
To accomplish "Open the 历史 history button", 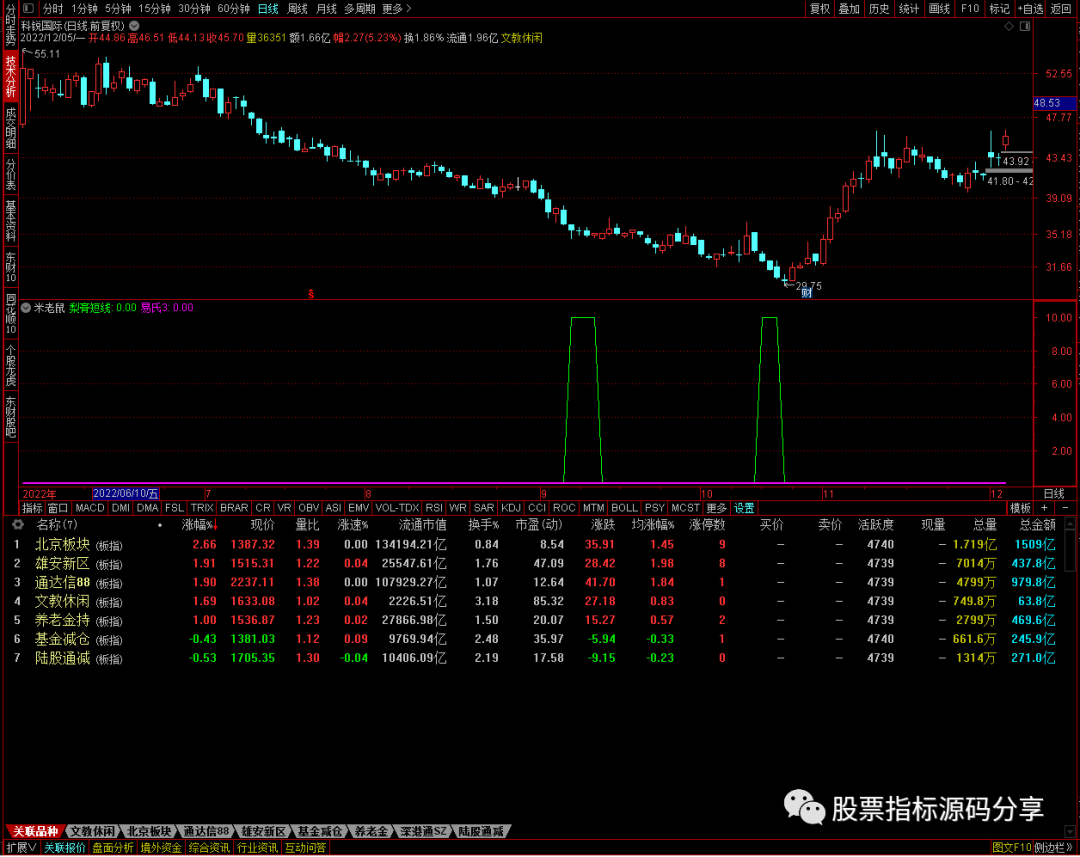I will coord(879,9).
